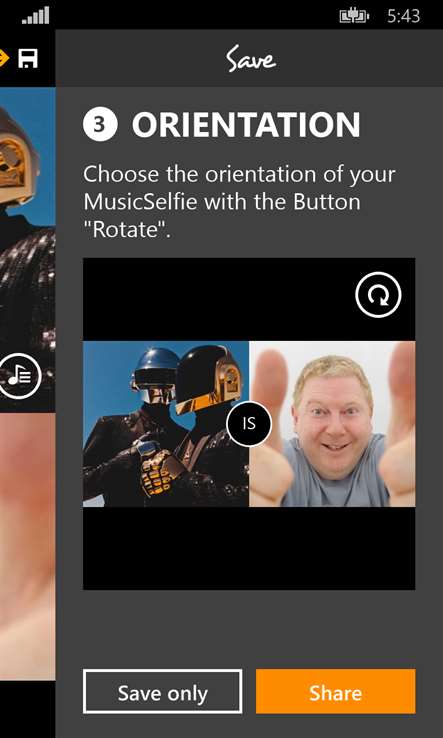Tap the skin-toned background photo at lower left
Screen dimensions: 443x738
pyautogui.click(x=28, y=546)
